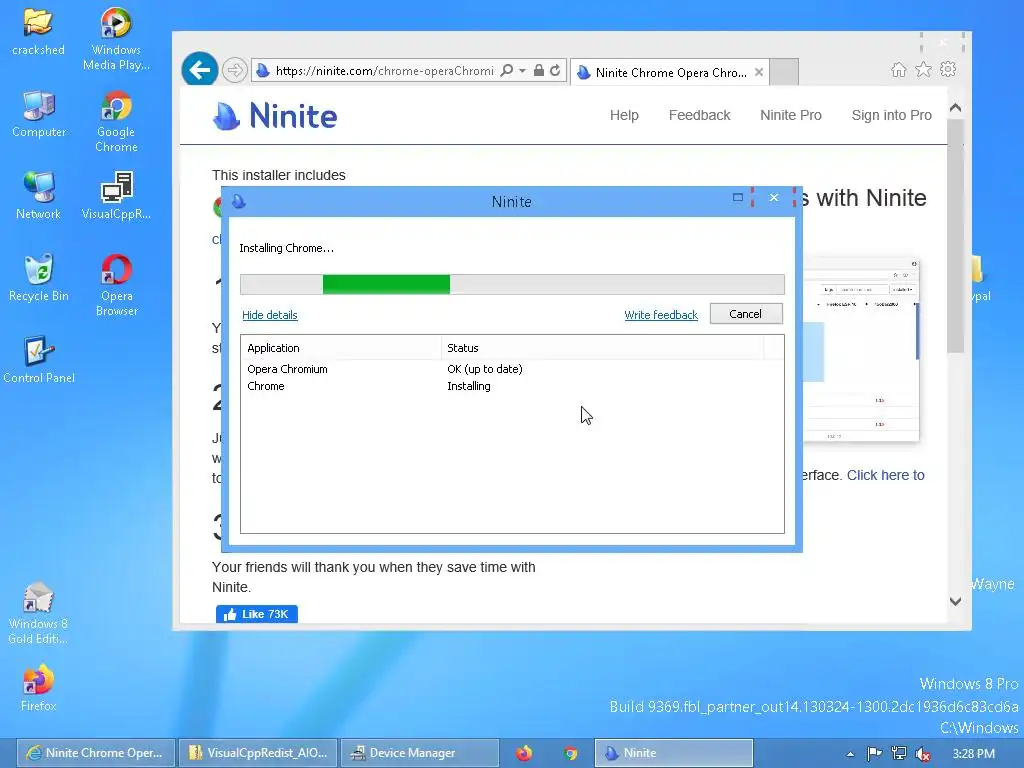Click the Firefox taskbar icon

(x=524, y=753)
